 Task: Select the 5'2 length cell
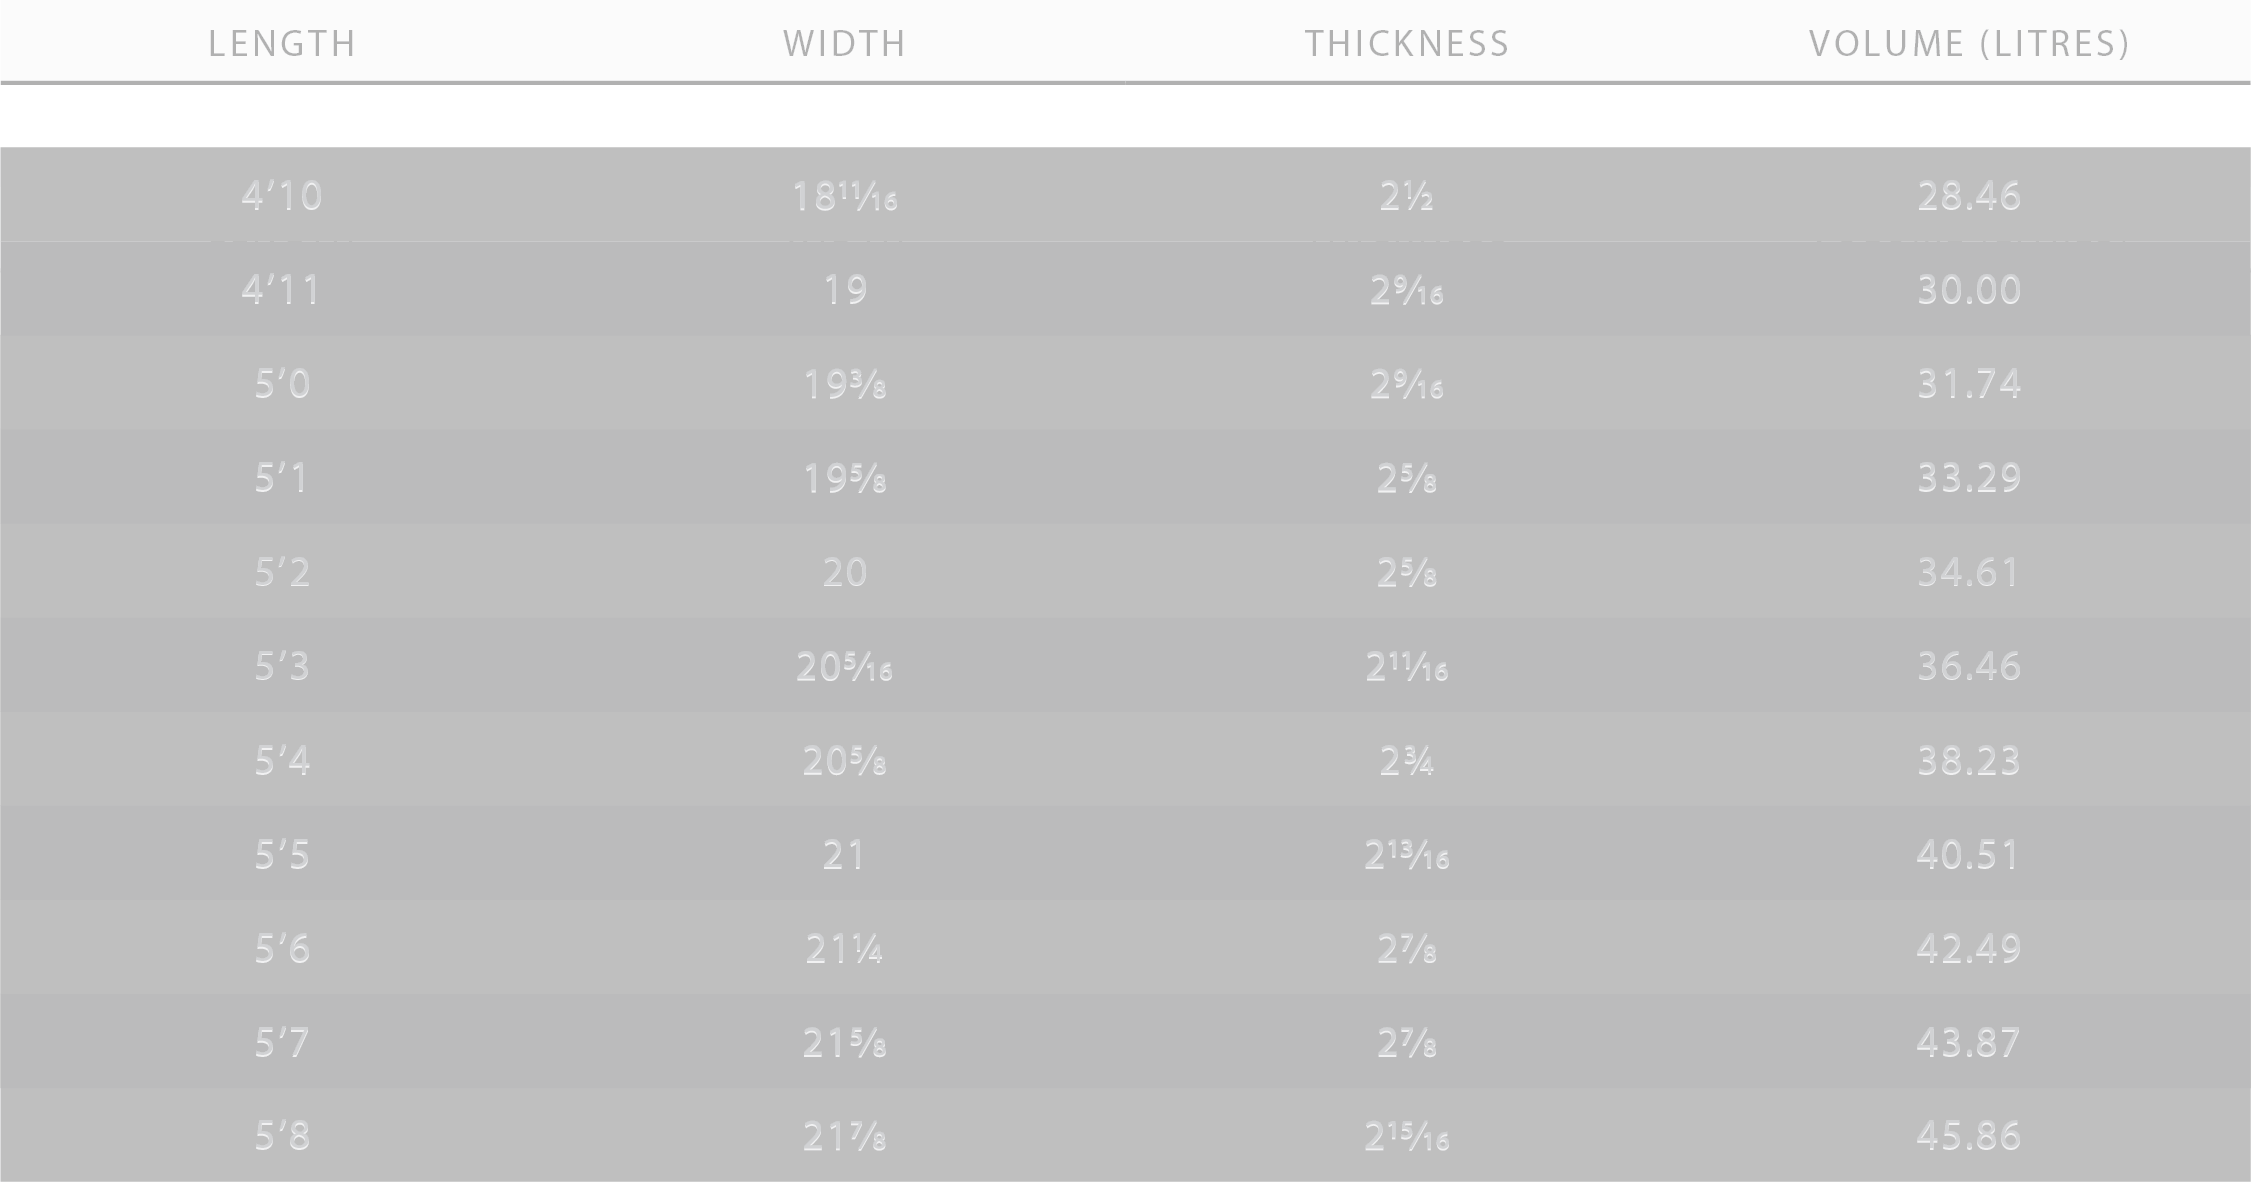pyautogui.click(x=282, y=572)
